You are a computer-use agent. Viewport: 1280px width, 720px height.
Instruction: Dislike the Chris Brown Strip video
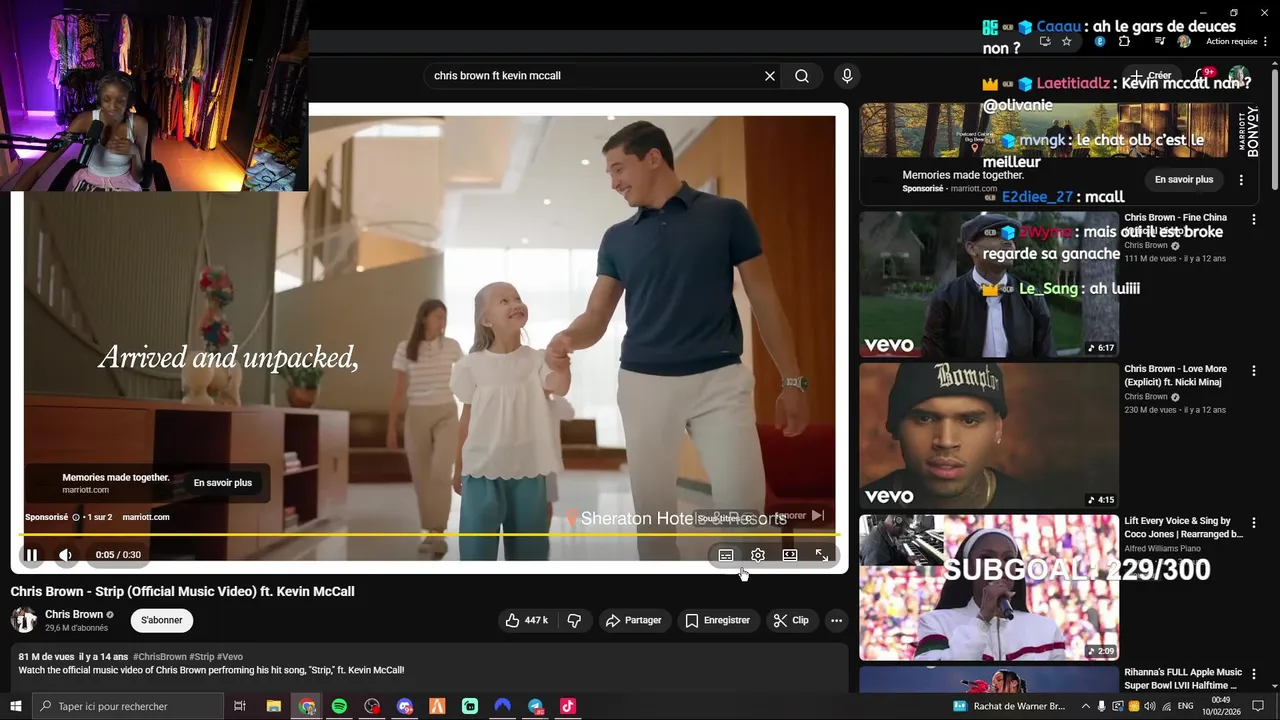tap(574, 620)
